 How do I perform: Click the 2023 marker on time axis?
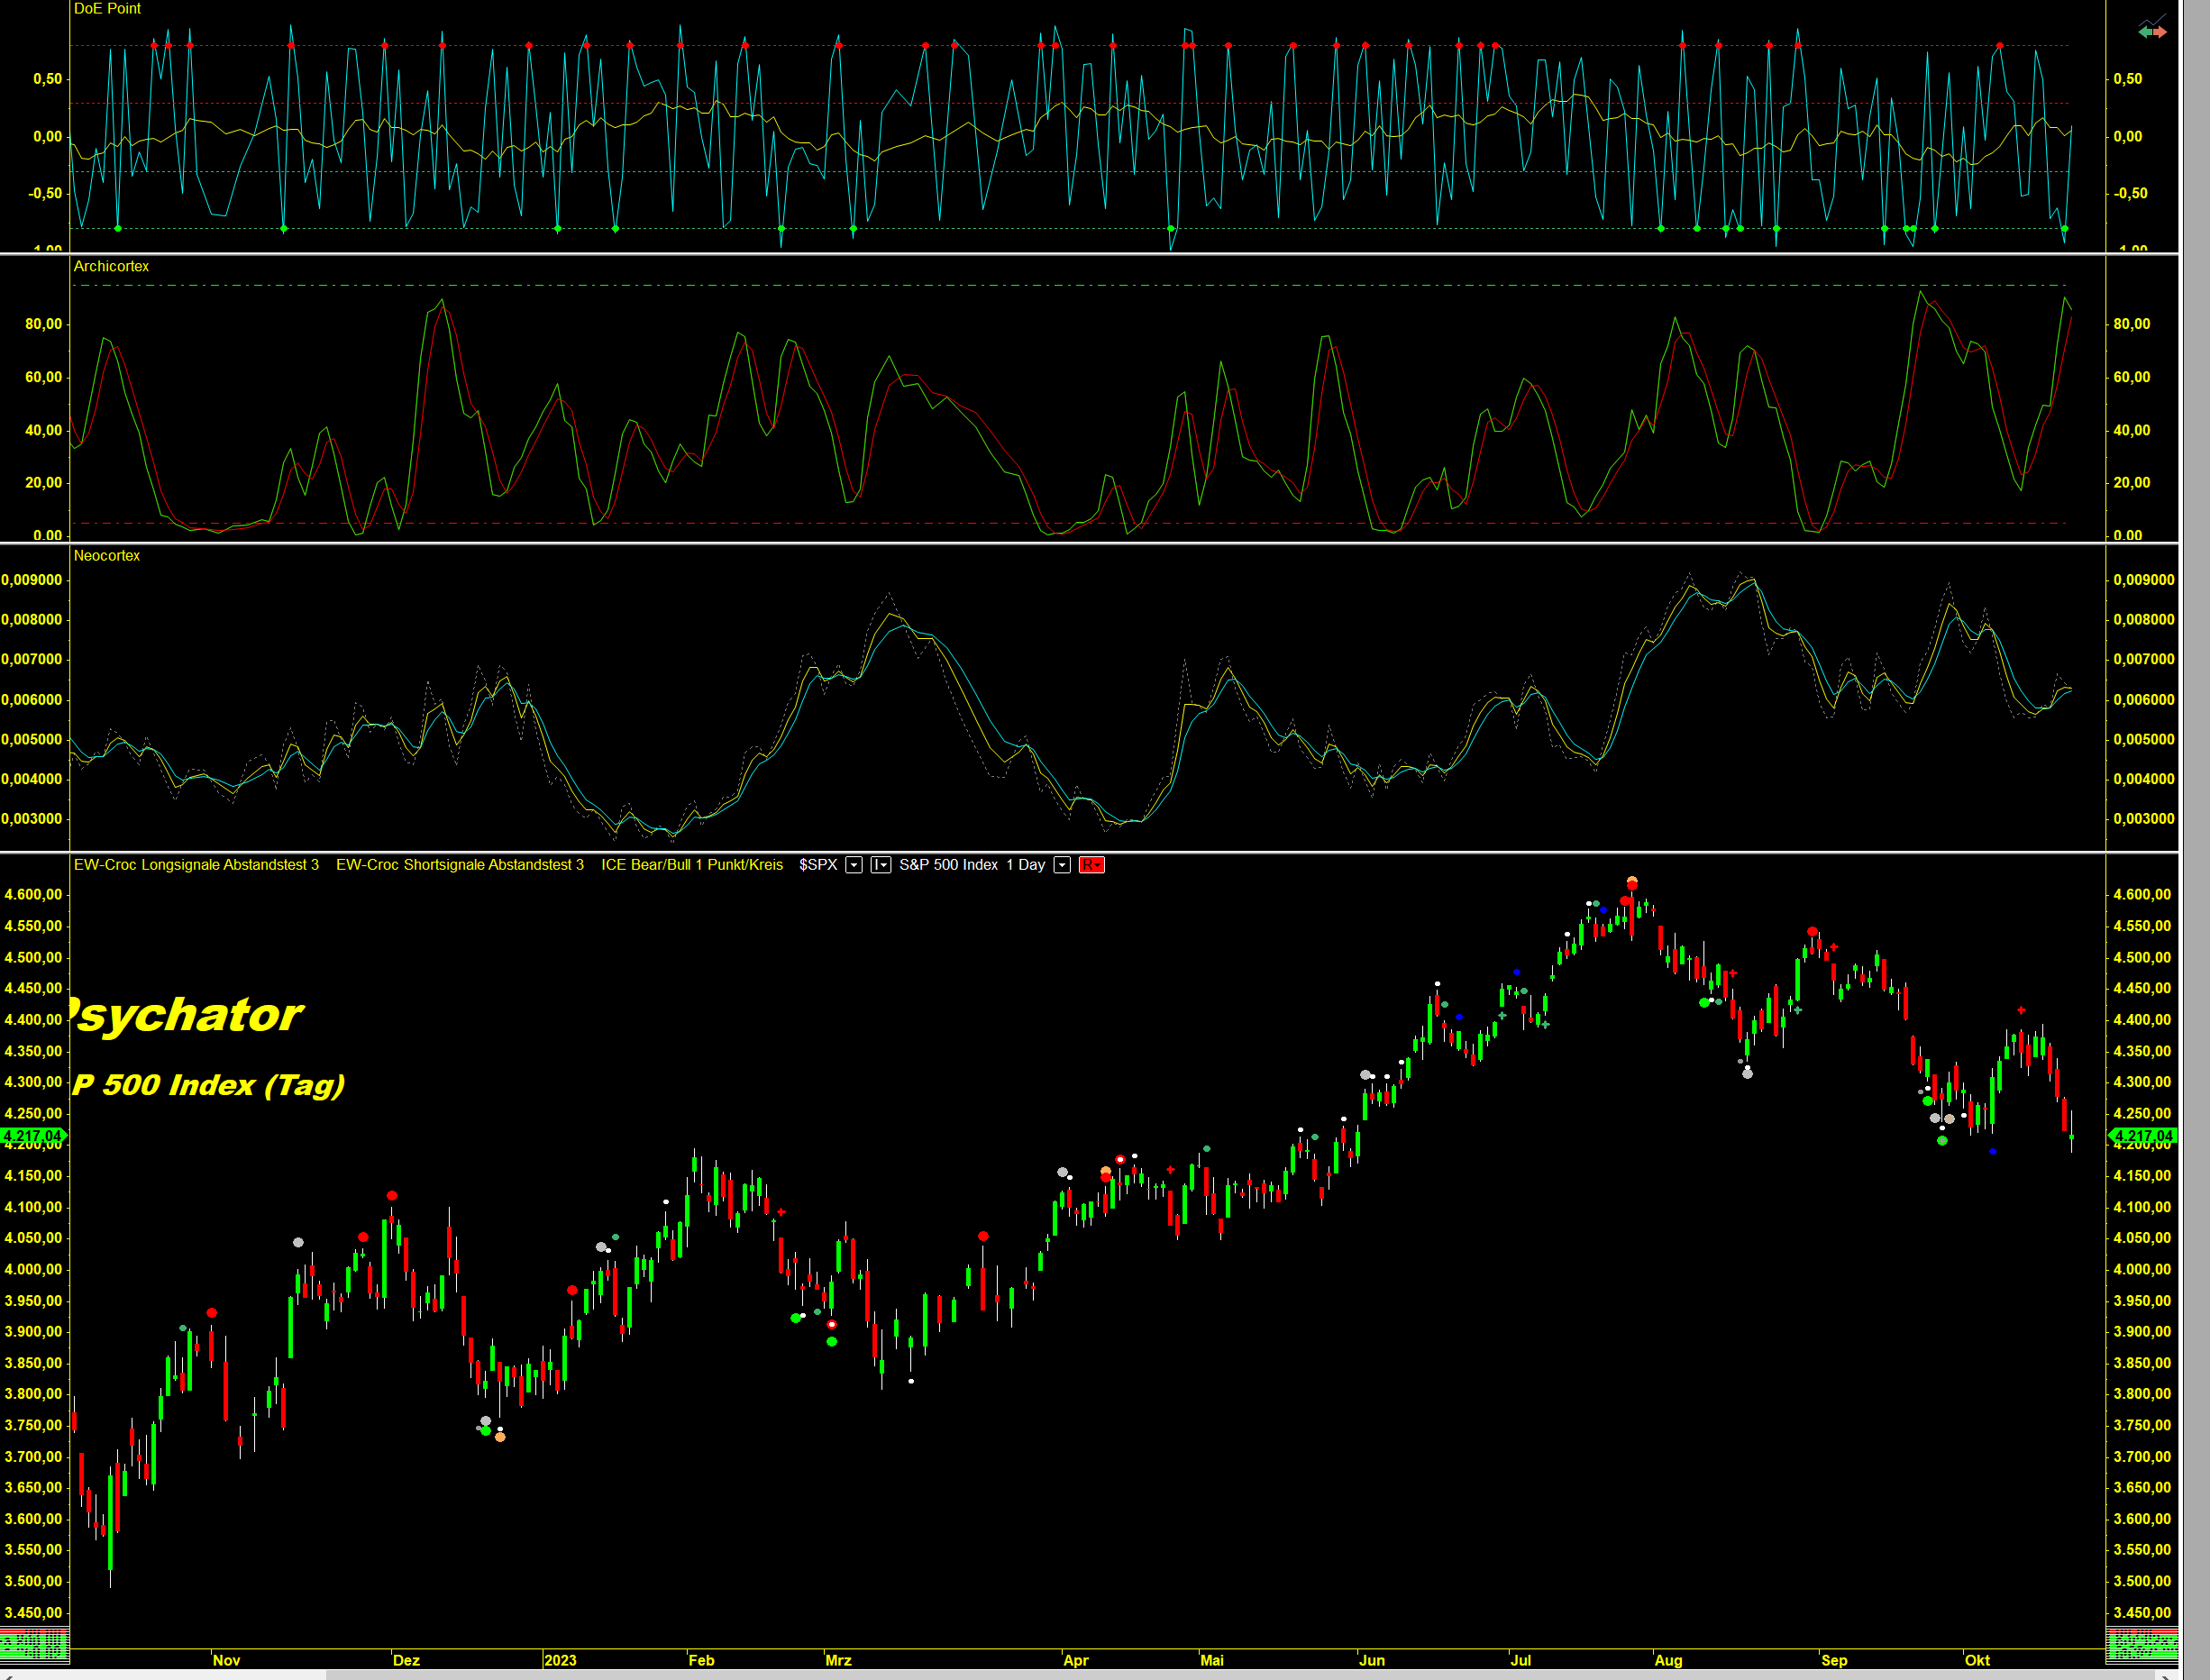pyautogui.click(x=560, y=1661)
